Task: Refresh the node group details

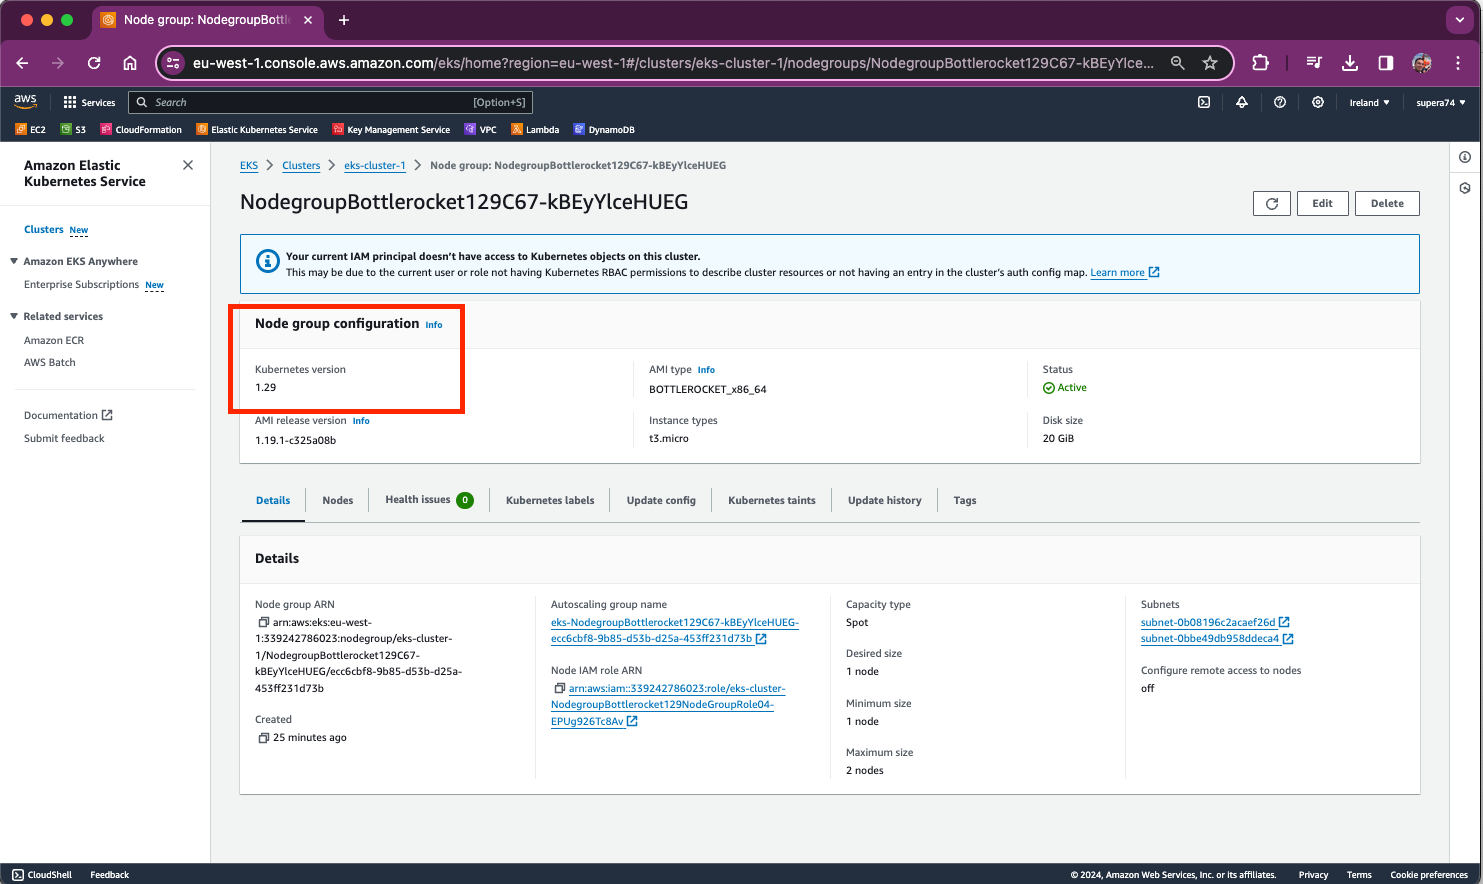Action: click(1272, 203)
